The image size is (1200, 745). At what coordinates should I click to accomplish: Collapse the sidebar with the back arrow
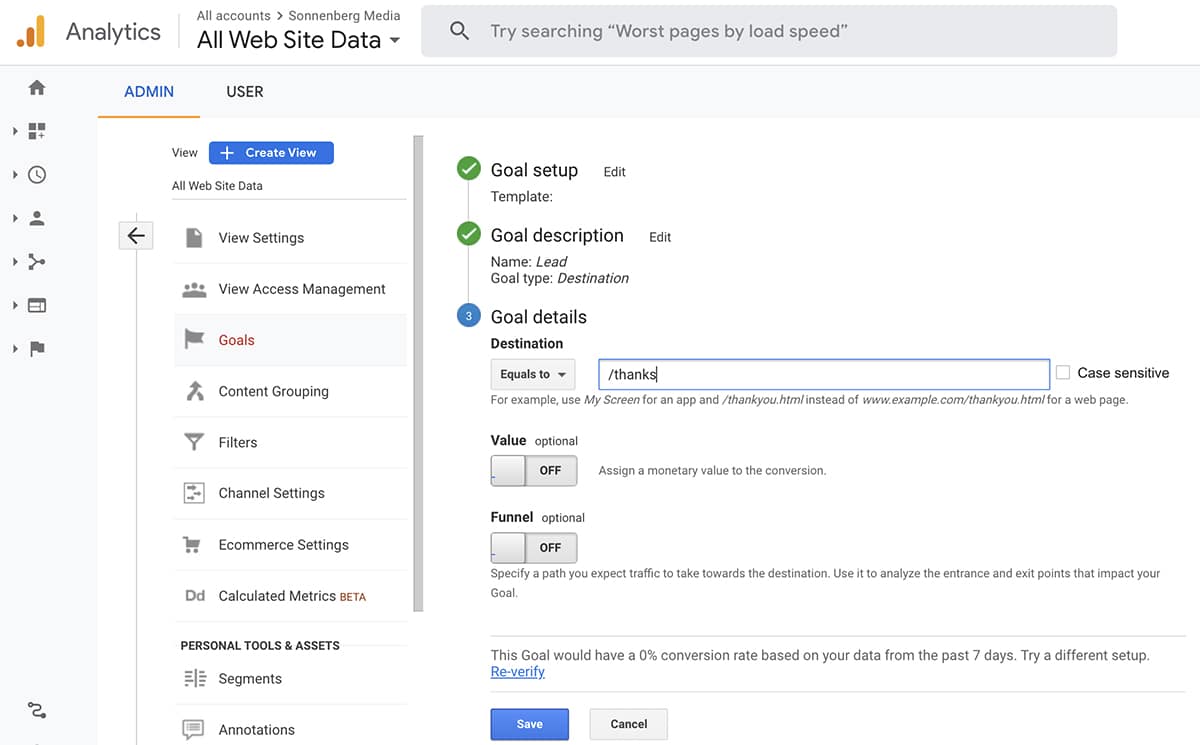(136, 235)
